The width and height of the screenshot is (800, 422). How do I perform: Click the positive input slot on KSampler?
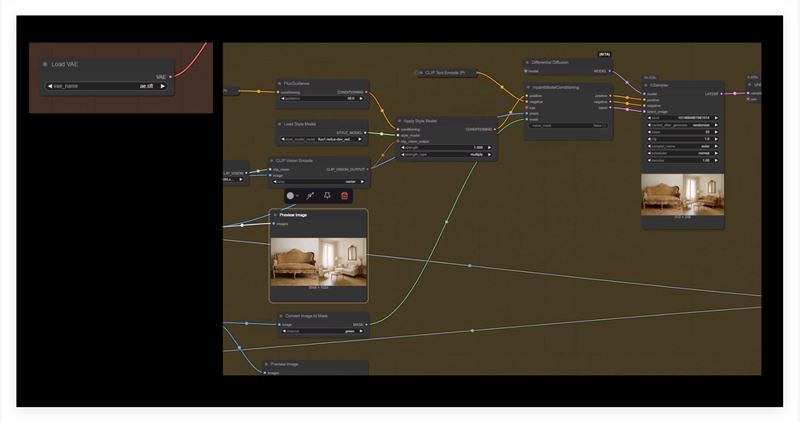[645, 100]
